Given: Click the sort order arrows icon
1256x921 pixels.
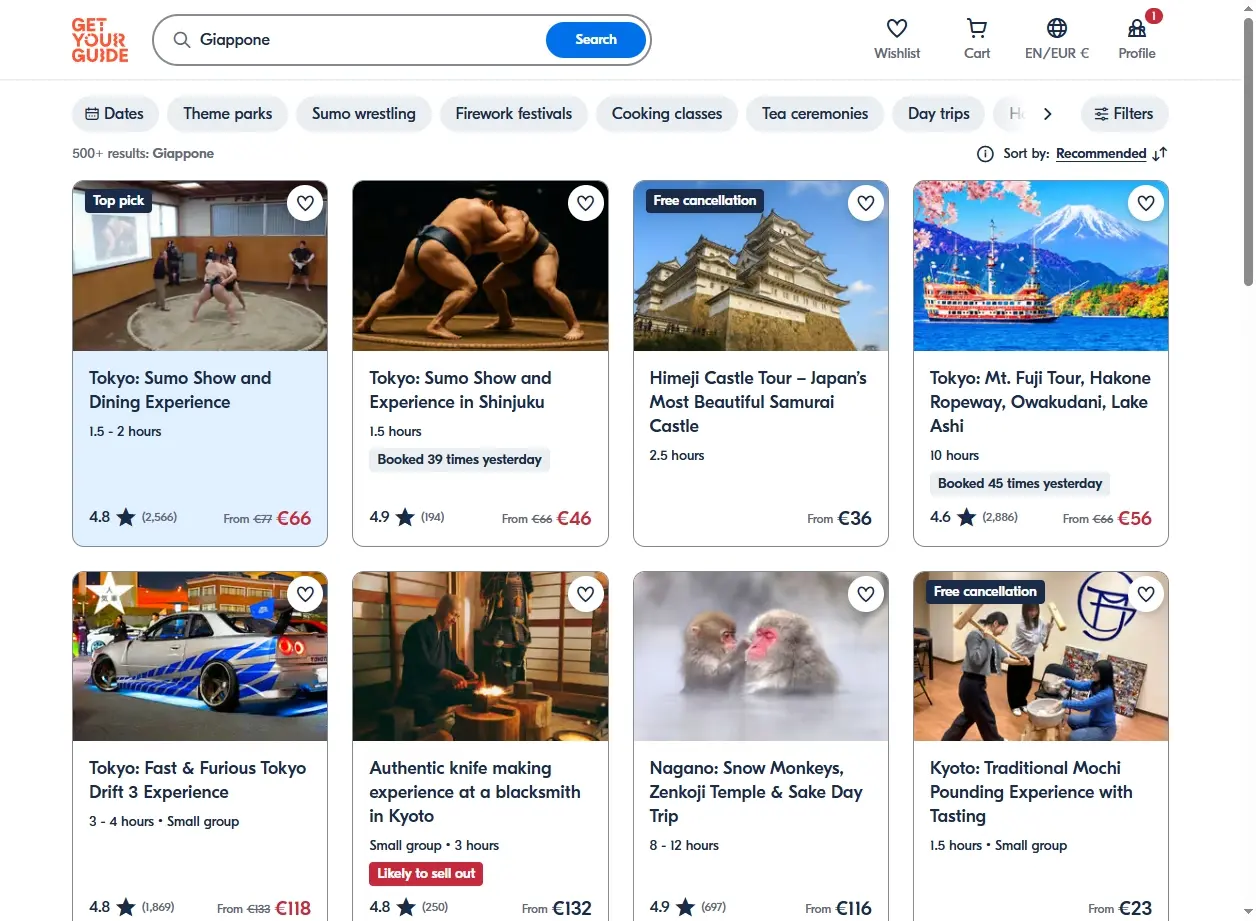Looking at the screenshot, I should click(x=1159, y=154).
